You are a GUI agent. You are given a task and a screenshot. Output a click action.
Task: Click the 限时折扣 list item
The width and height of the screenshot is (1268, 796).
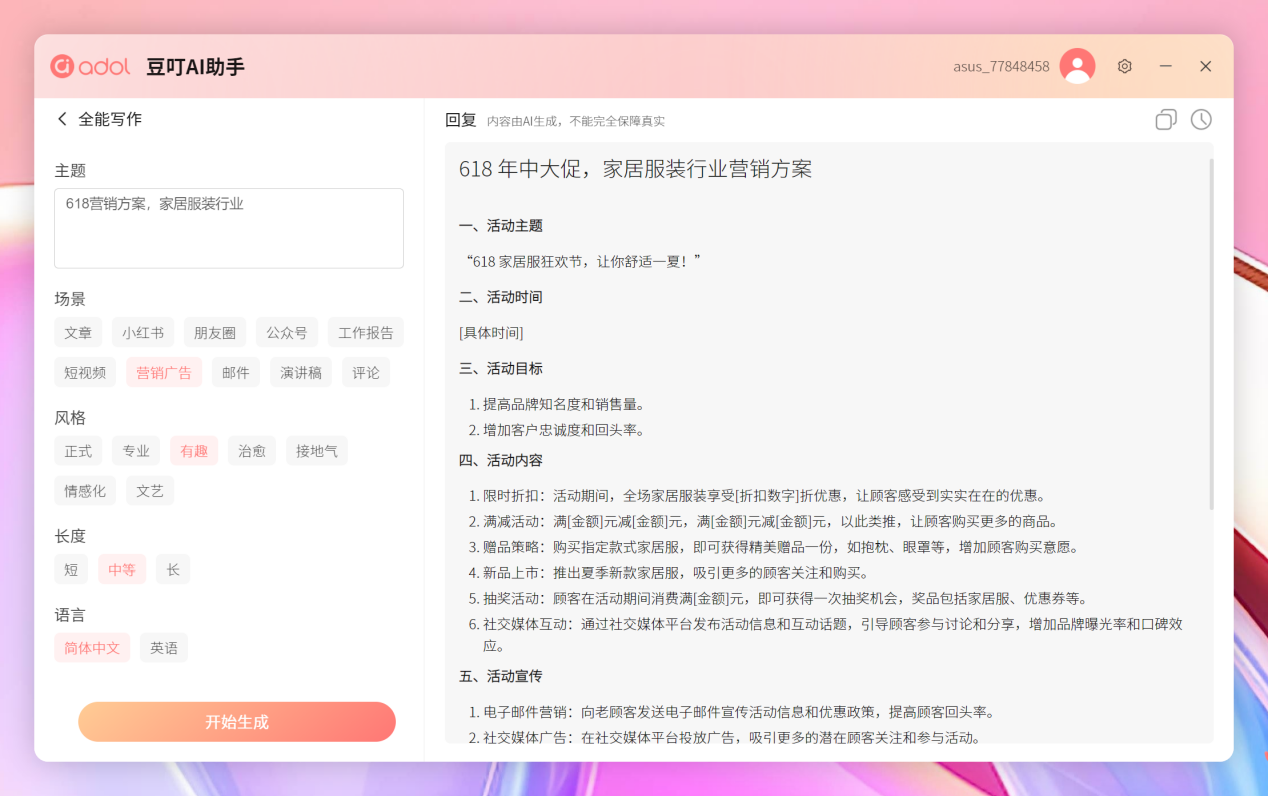pos(764,496)
